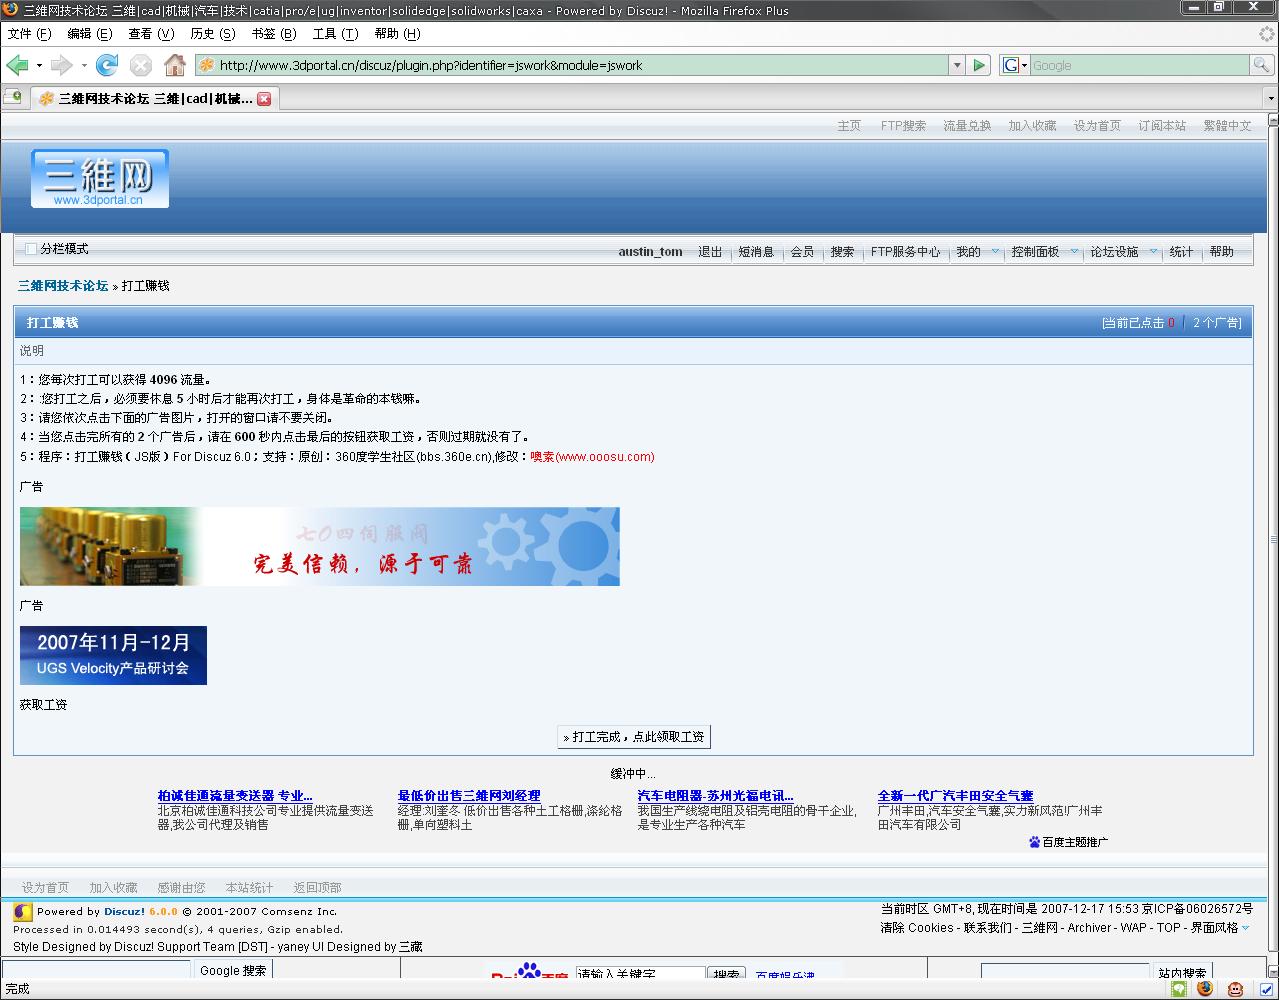Click the browser Back arrow button
Viewport: 1279px width, 1000px height.
tap(17, 65)
